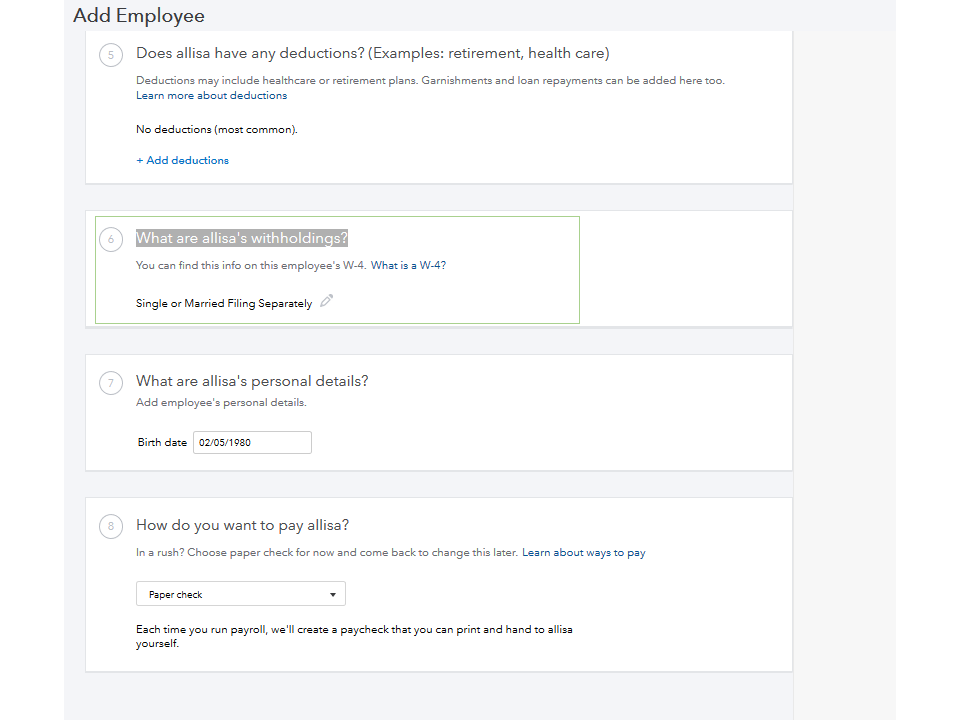
Task: Click 'No deductions (most common)' text
Action: [x=217, y=129]
